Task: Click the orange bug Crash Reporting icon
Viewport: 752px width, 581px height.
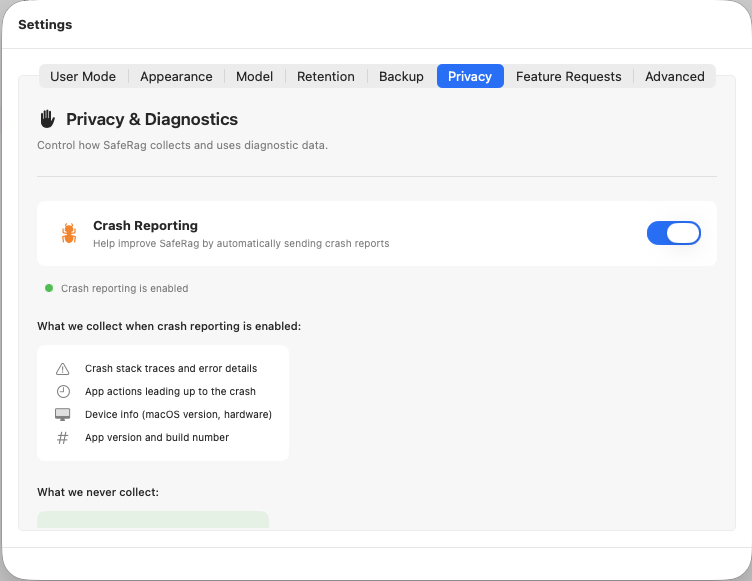Action: tap(69, 234)
